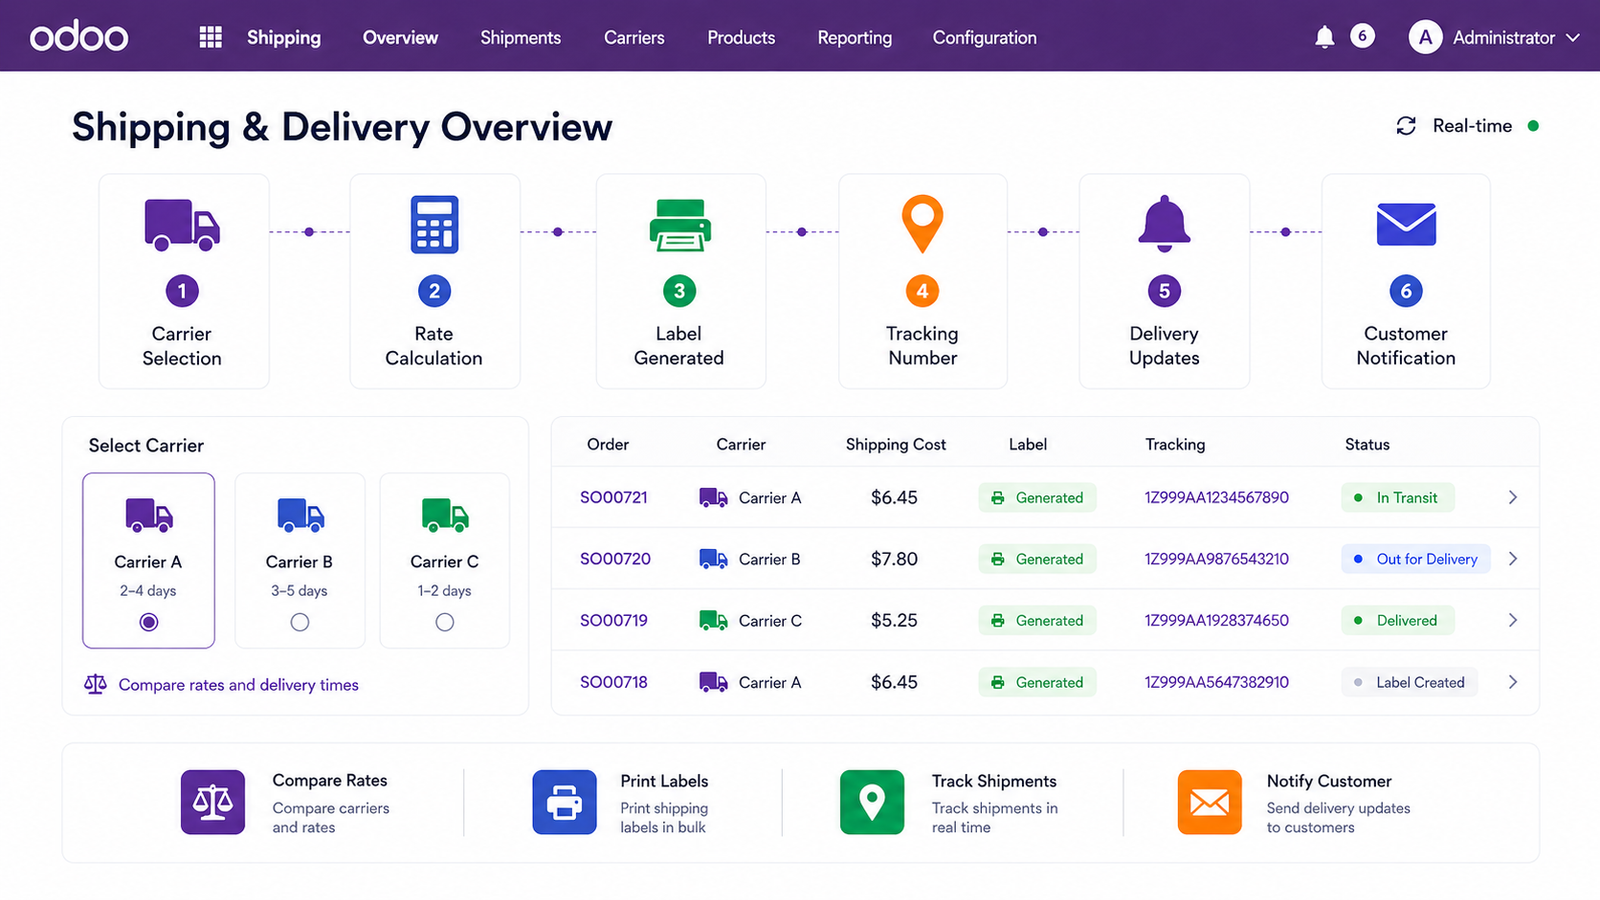This screenshot has width=1600, height=900.
Task: Open tracking number 1Z999AA1928374650
Action: (1217, 620)
